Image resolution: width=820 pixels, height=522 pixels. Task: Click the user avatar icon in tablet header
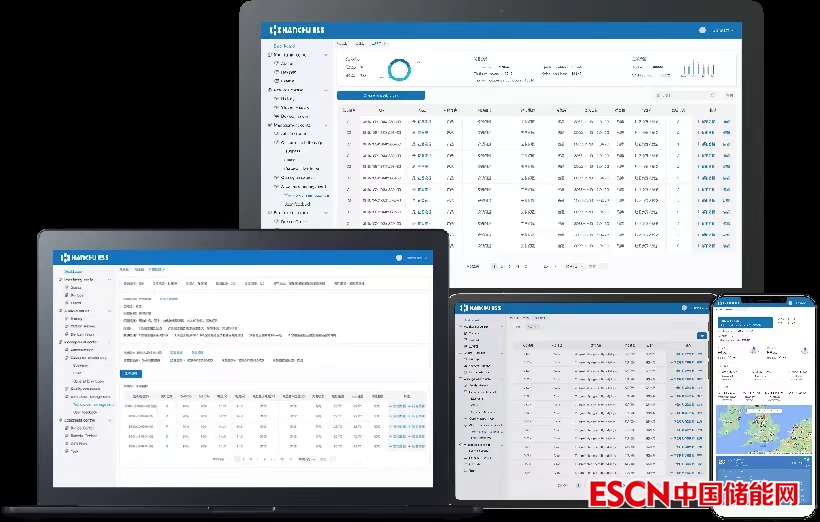click(x=684, y=308)
